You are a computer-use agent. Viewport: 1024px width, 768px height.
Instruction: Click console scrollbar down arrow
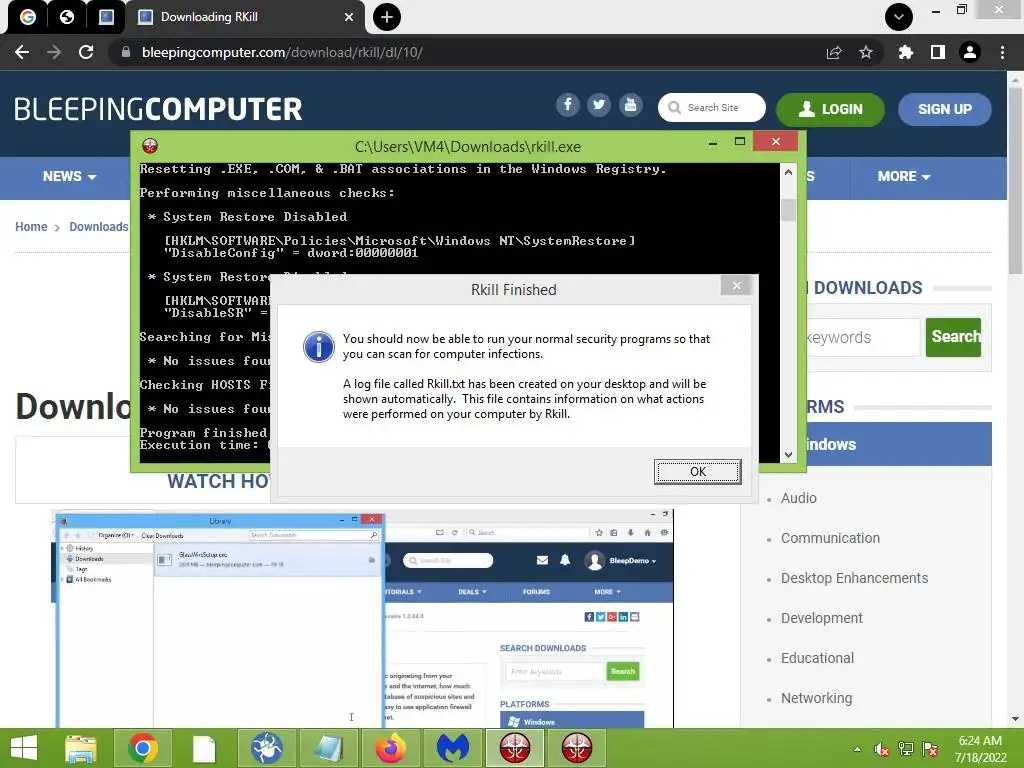(788, 455)
